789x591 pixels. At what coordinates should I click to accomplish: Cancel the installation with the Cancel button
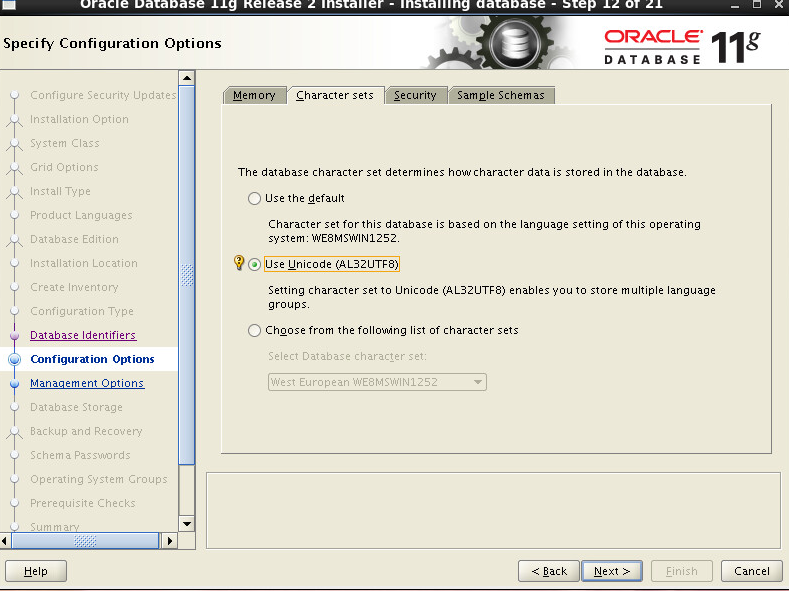752,571
